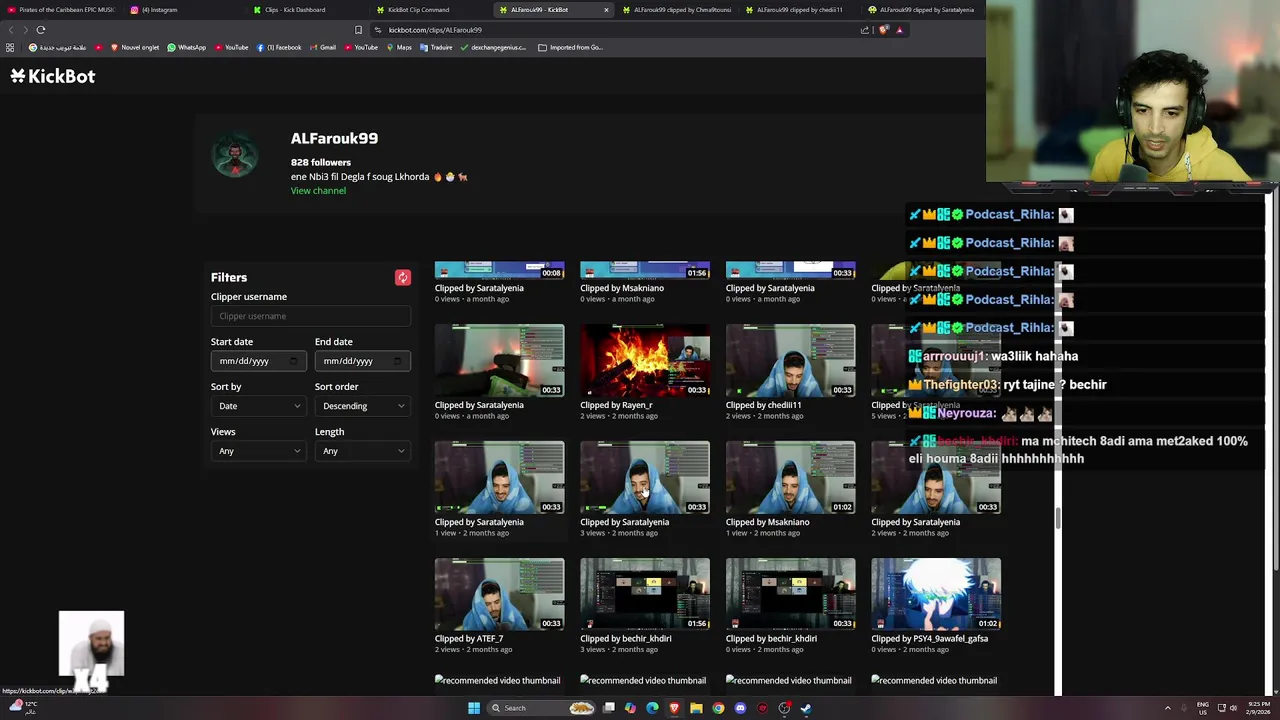This screenshot has width=1280, height=720.
Task: Open the volume and network tray icons
Action: pyautogui.click(x=1227, y=708)
